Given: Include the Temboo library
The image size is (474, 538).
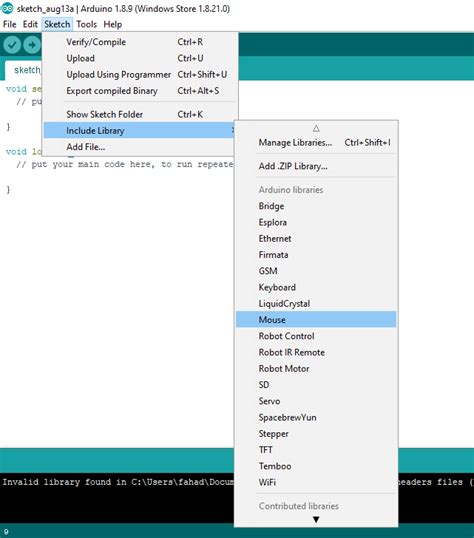Looking at the screenshot, I should pyautogui.click(x=316, y=466).
